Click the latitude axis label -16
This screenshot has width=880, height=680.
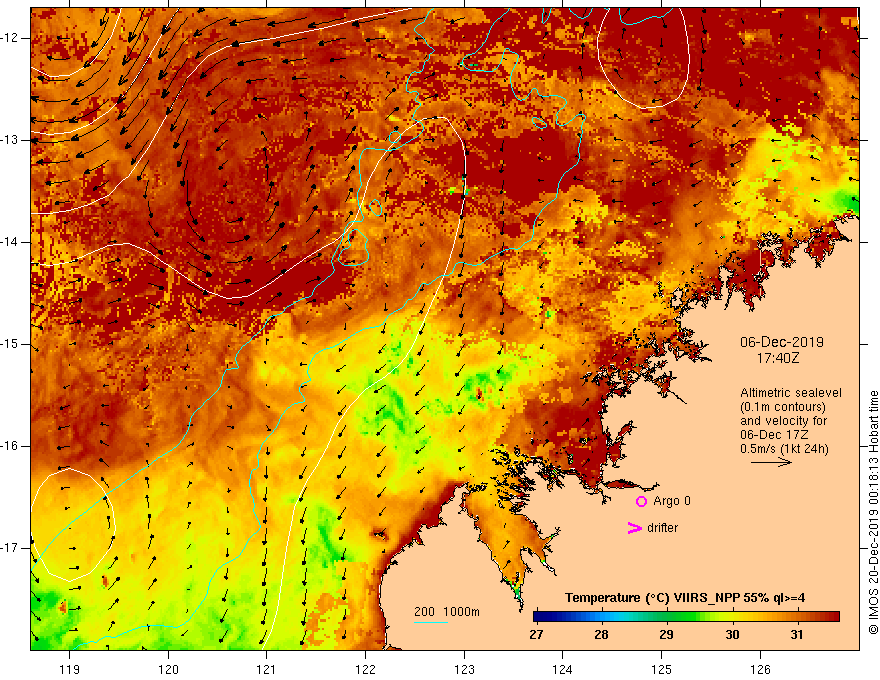click(10, 446)
